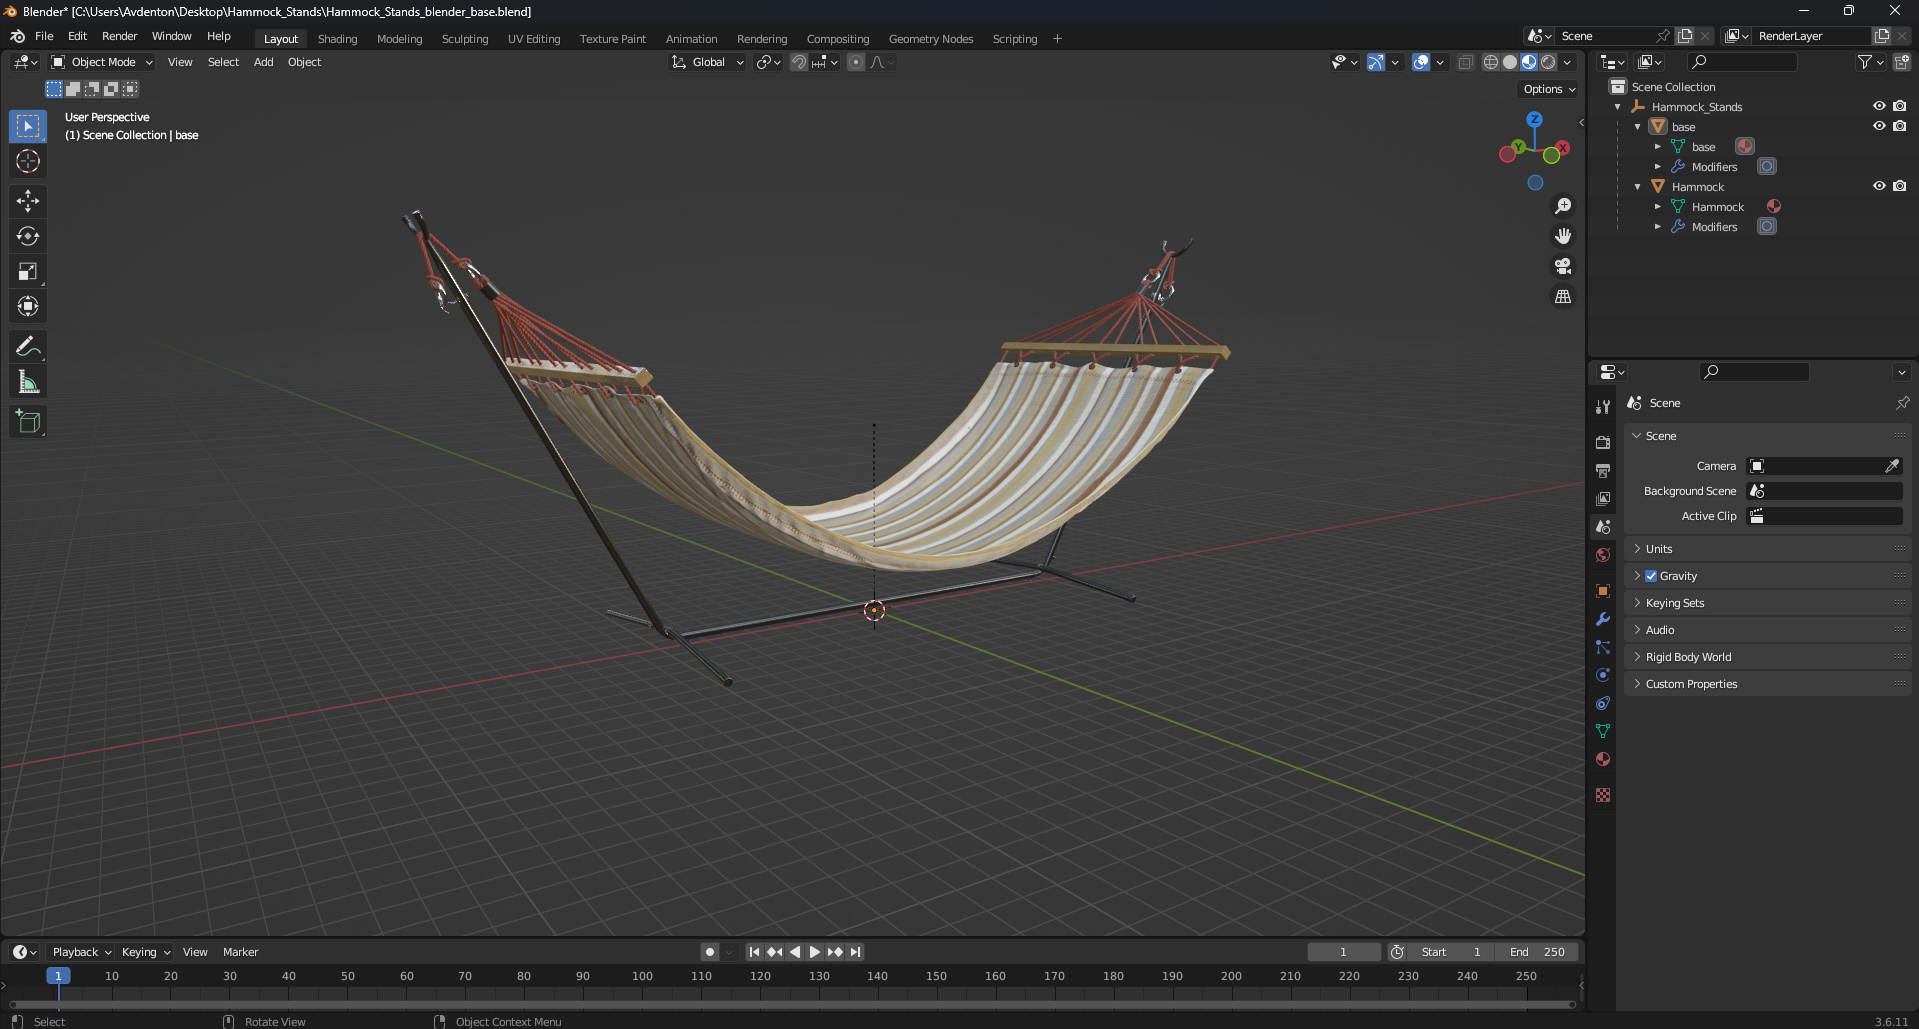Toggle snapping magnet in header
Screen dimensions: 1919x1029
pos(798,62)
